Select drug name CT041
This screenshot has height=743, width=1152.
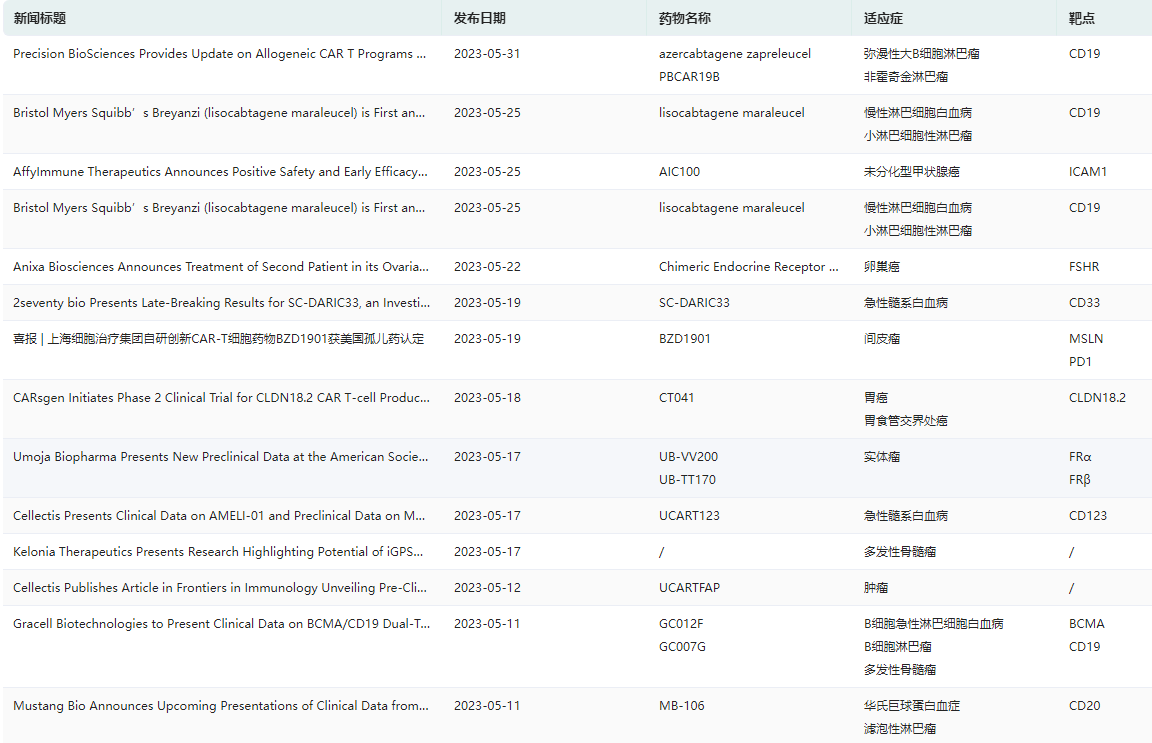click(x=677, y=398)
